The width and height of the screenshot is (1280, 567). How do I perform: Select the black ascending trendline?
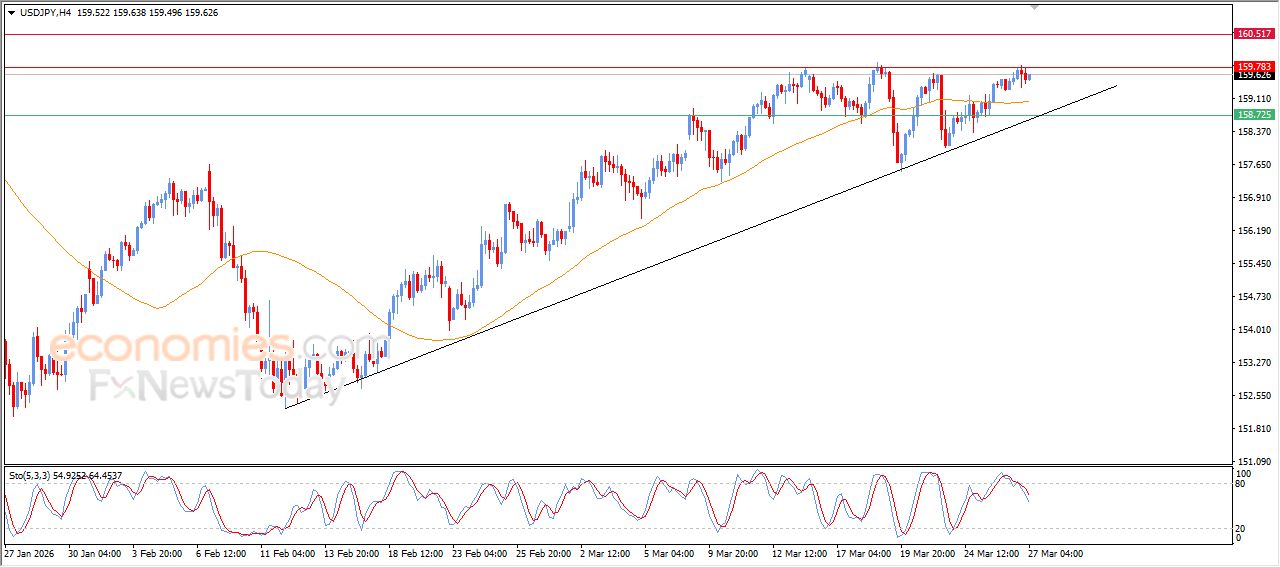(x=700, y=246)
